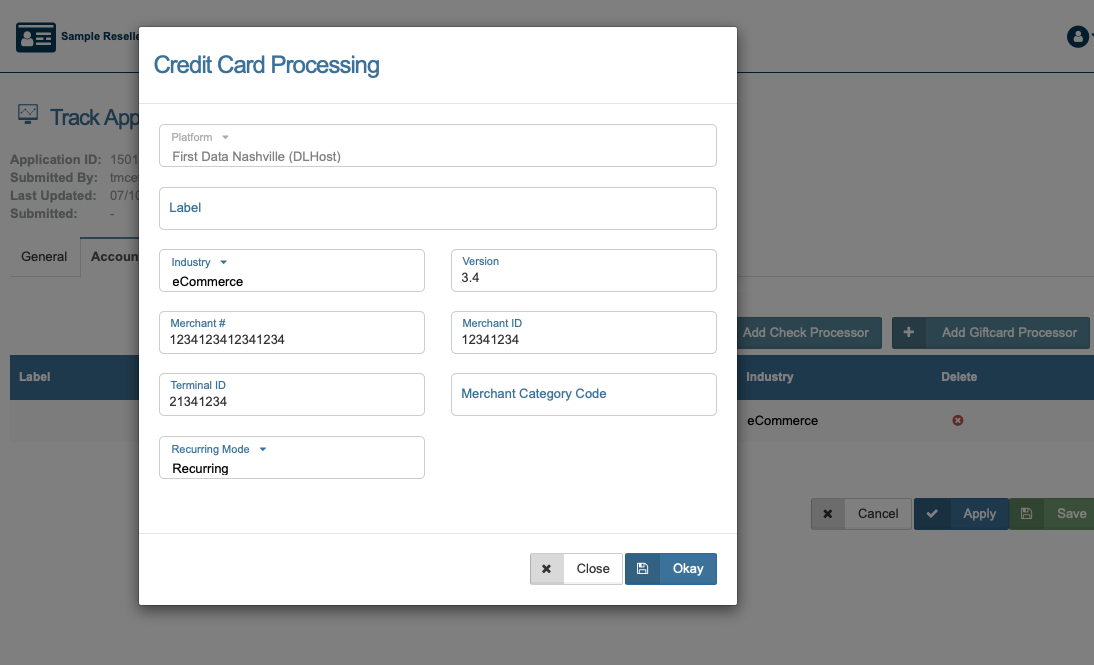Screen dimensions: 1094x665
Task: Click the plus icon beside Add Giftcard Processor
Action: pos(909,332)
